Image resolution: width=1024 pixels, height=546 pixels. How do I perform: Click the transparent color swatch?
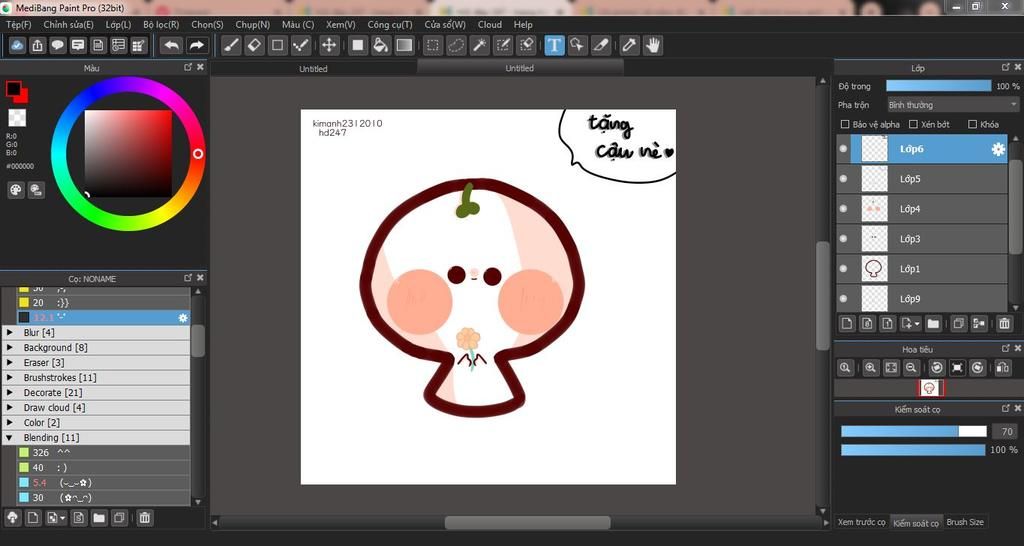[x=17, y=118]
